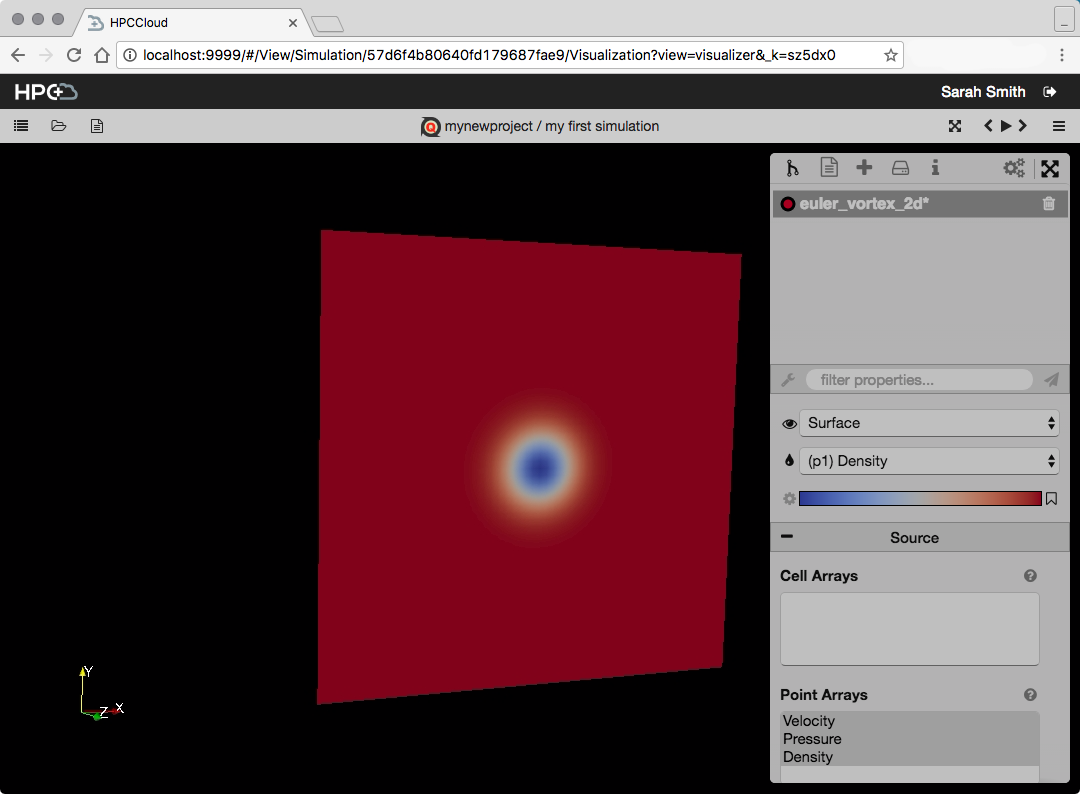Reset the camera using the toolbar expand icon
Screen dimensions: 1080x794
tap(955, 126)
